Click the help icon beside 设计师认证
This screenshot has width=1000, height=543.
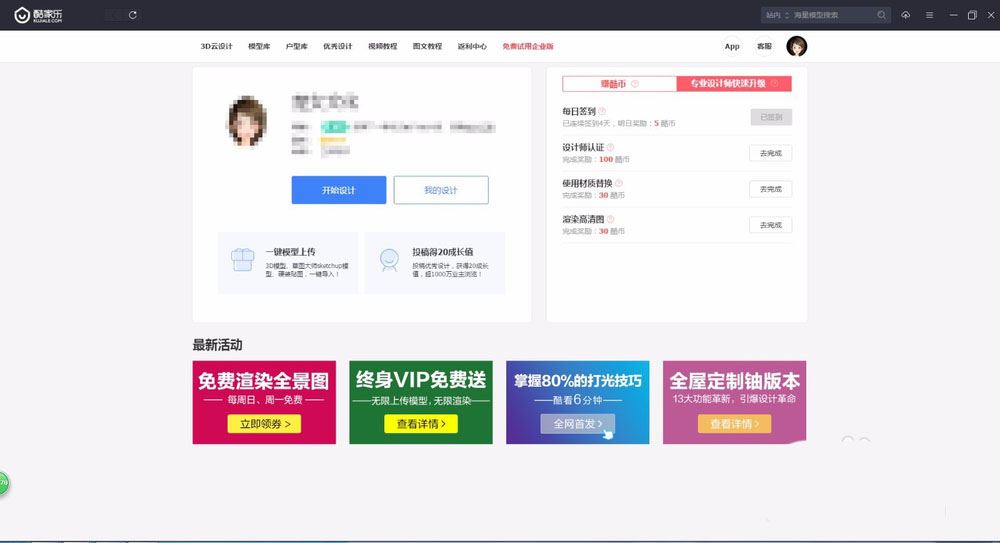tap(610, 147)
